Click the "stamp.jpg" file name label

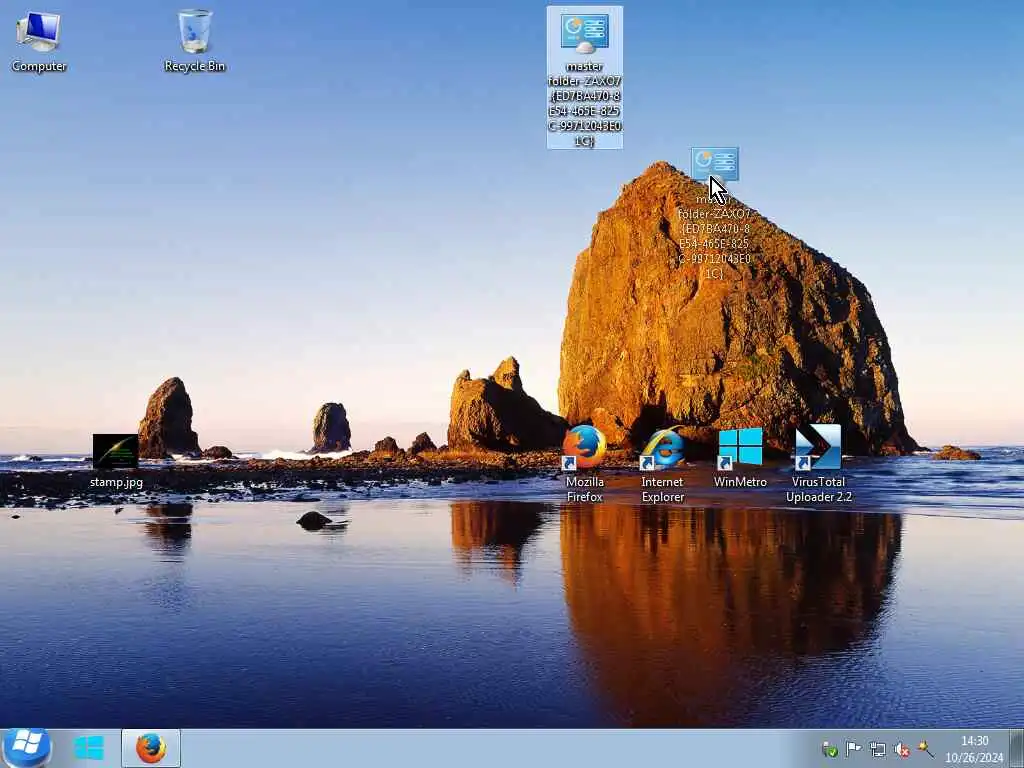click(x=116, y=482)
